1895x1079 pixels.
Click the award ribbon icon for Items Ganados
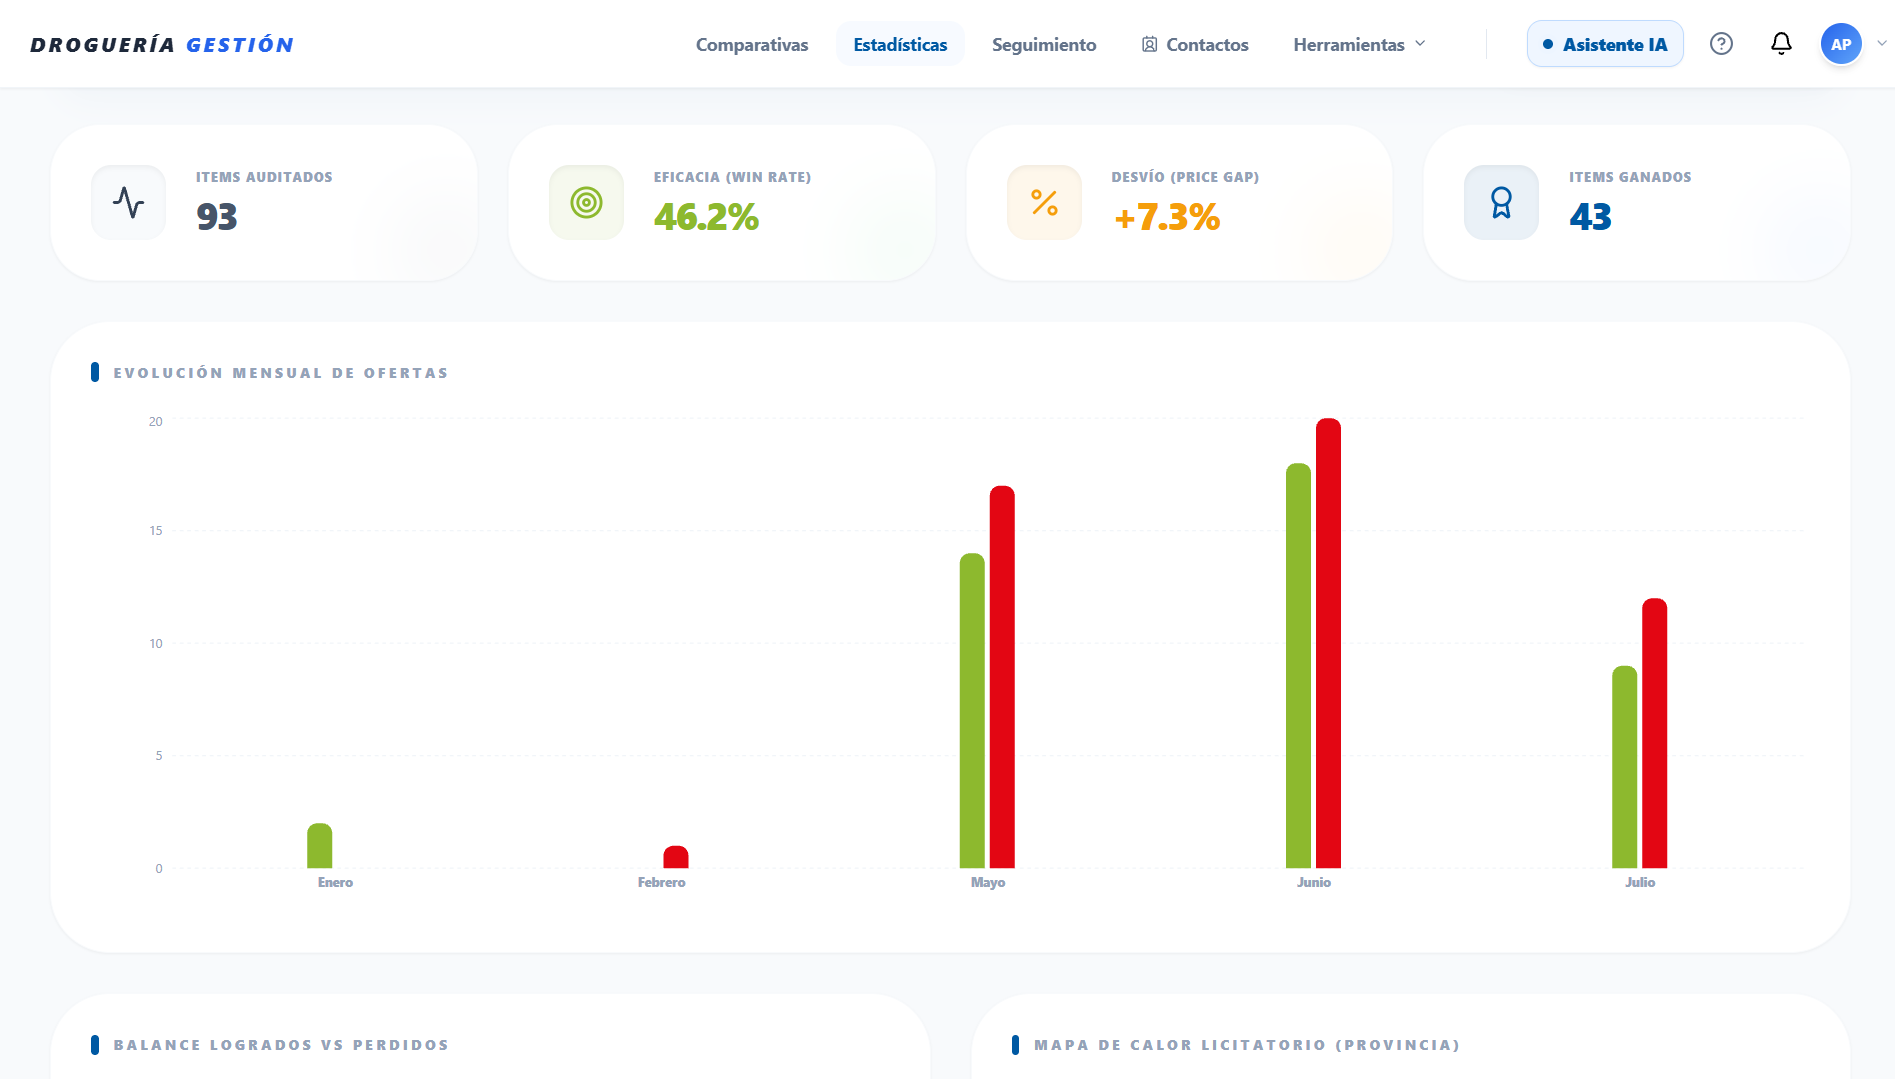point(1501,202)
